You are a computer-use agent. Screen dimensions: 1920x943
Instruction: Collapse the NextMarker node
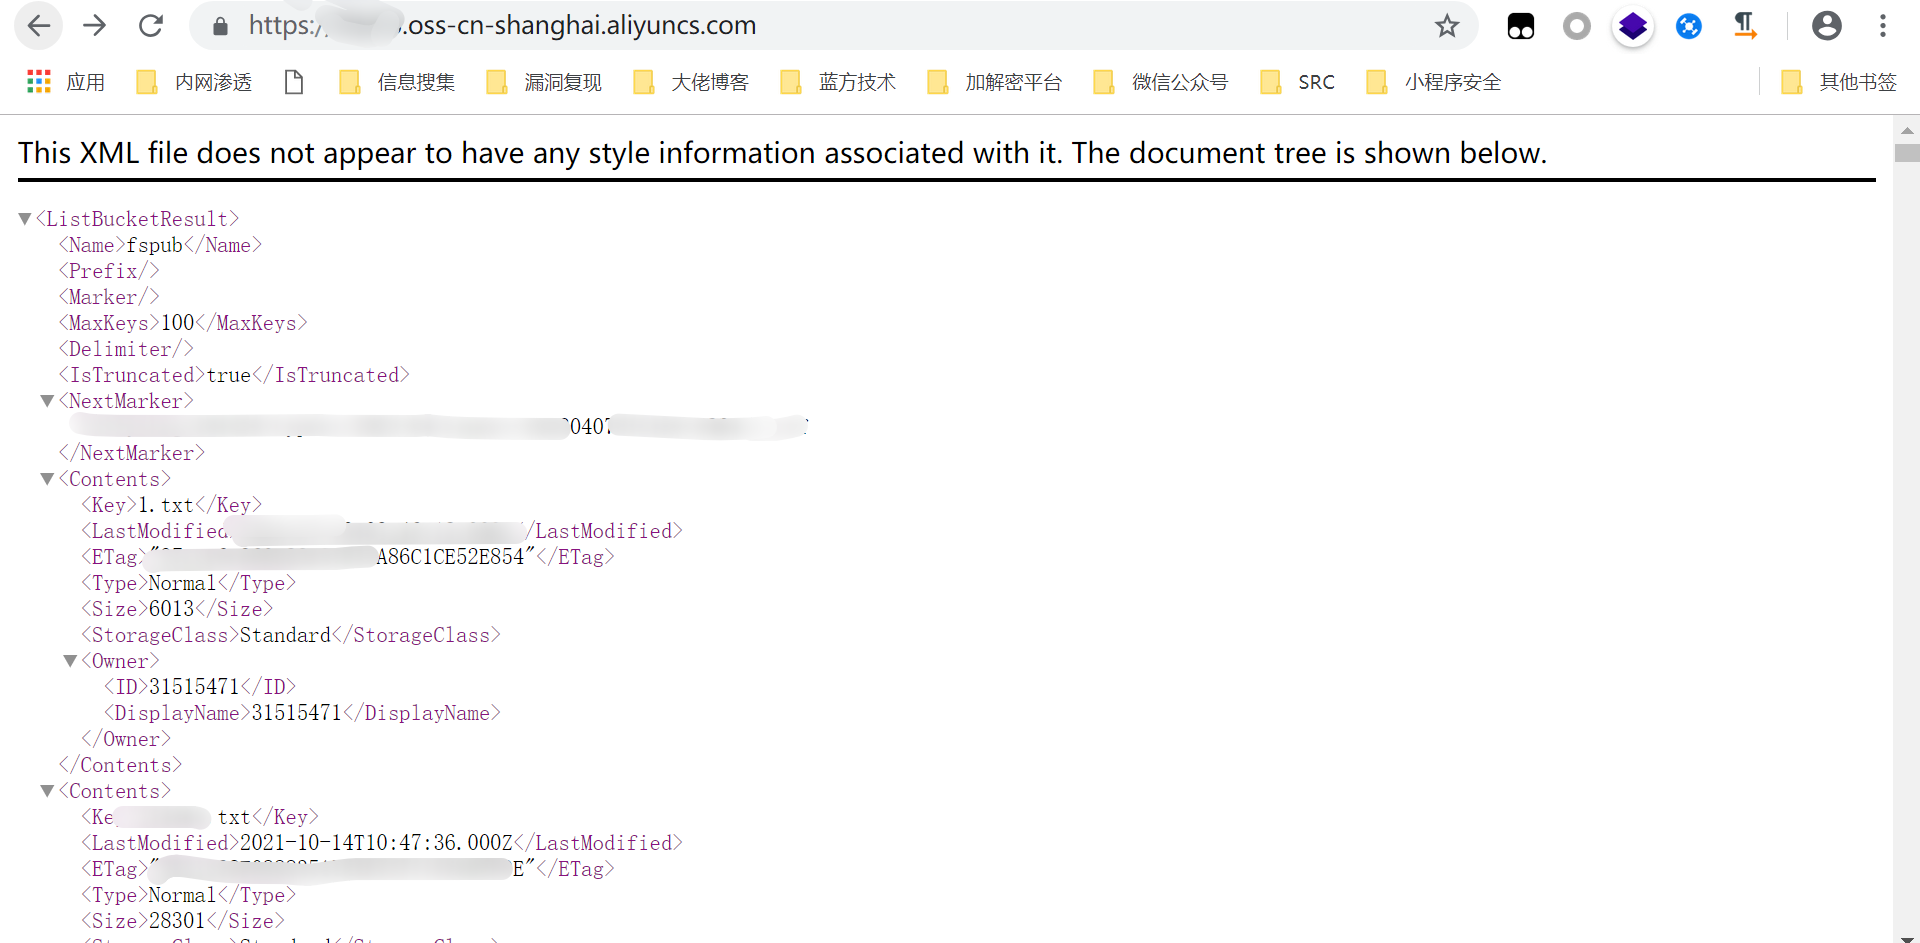click(47, 401)
